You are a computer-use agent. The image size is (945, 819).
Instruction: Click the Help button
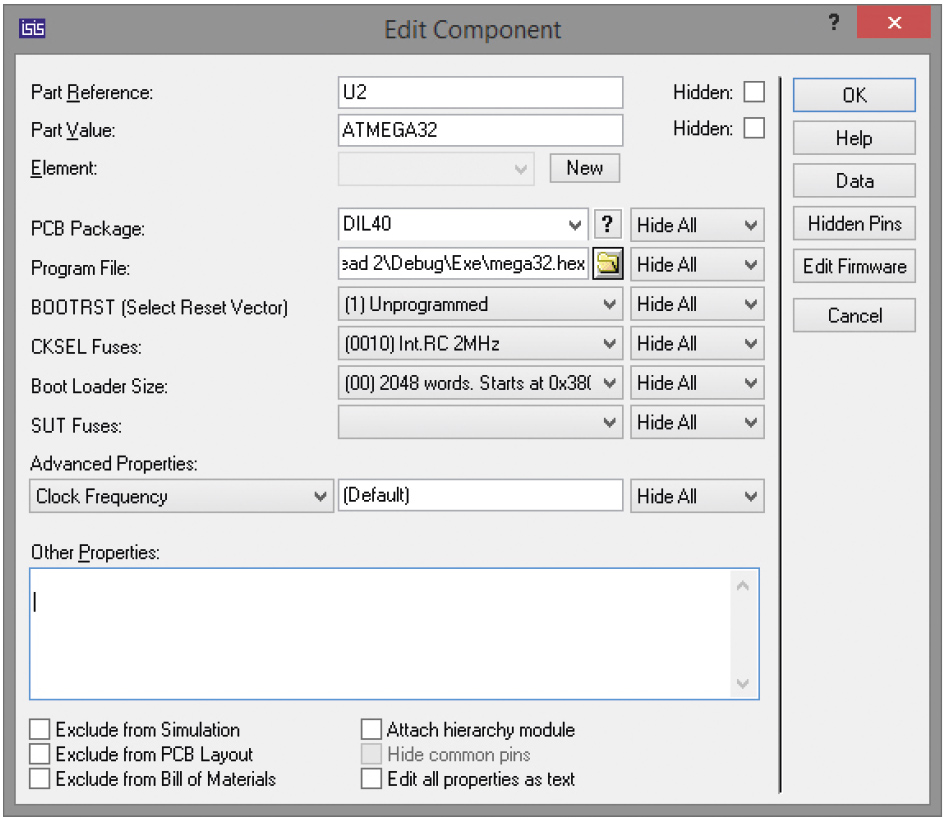[854, 138]
